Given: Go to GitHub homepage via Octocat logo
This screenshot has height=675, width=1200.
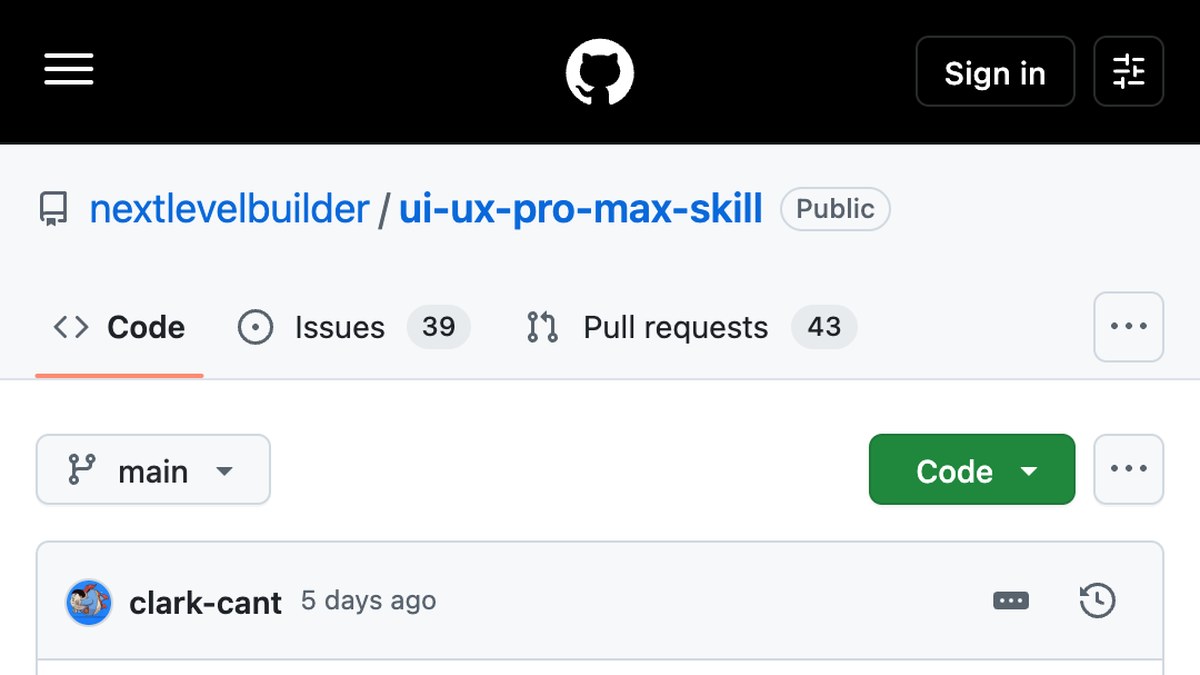Looking at the screenshot, I should click(x=600, y=71).
